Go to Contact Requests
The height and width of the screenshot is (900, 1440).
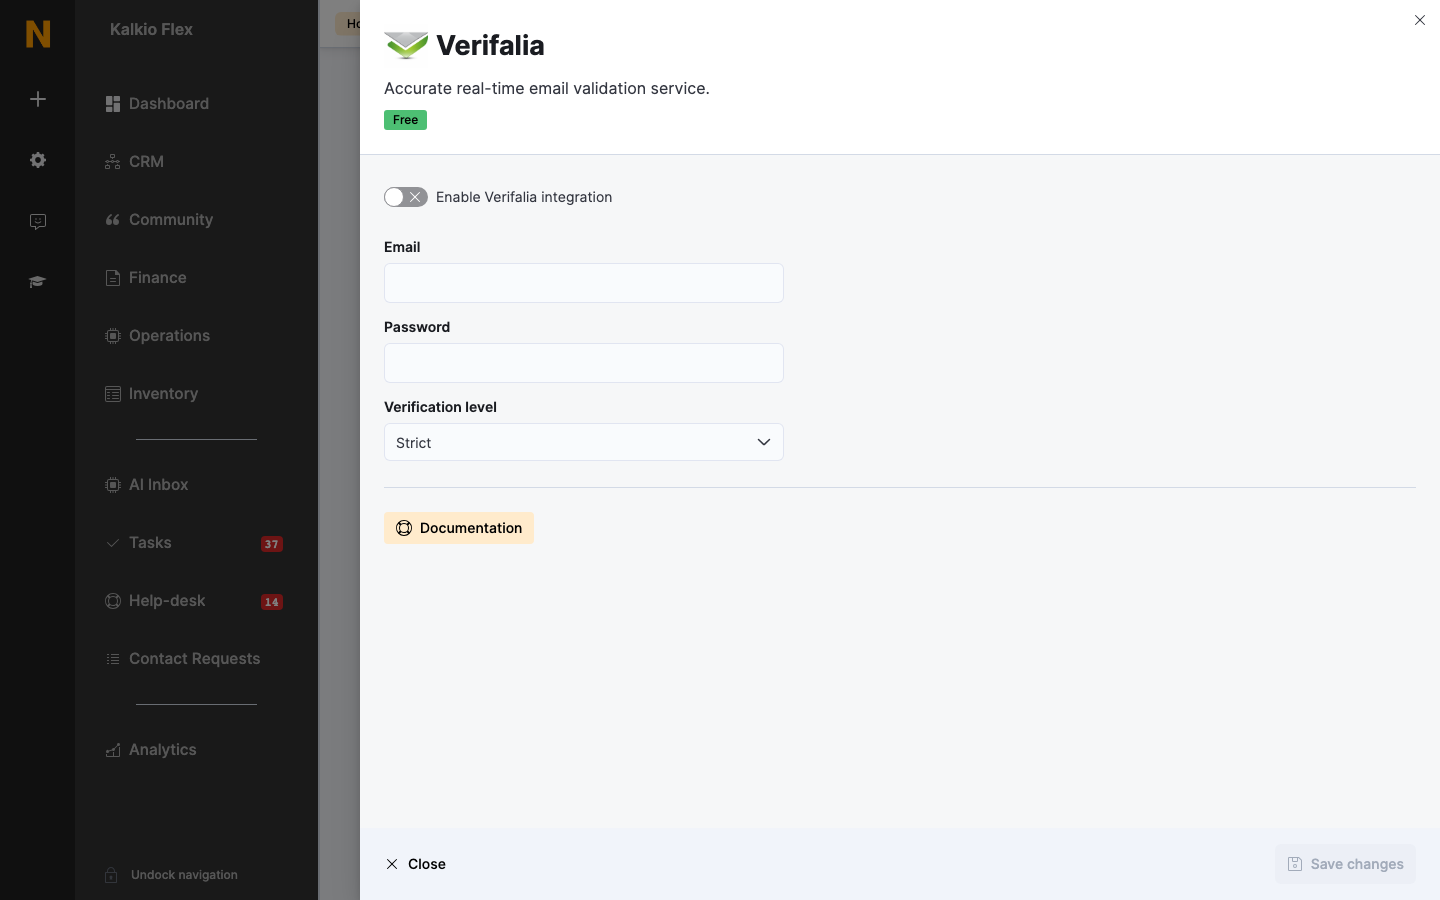point(194,659)
